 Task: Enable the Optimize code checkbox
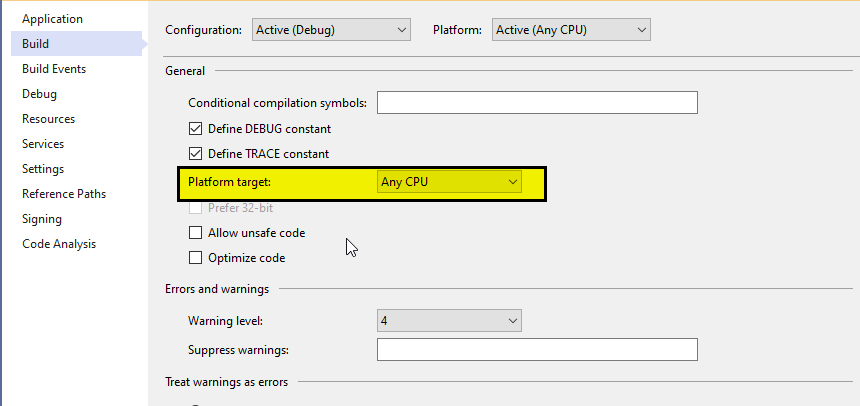195,257
